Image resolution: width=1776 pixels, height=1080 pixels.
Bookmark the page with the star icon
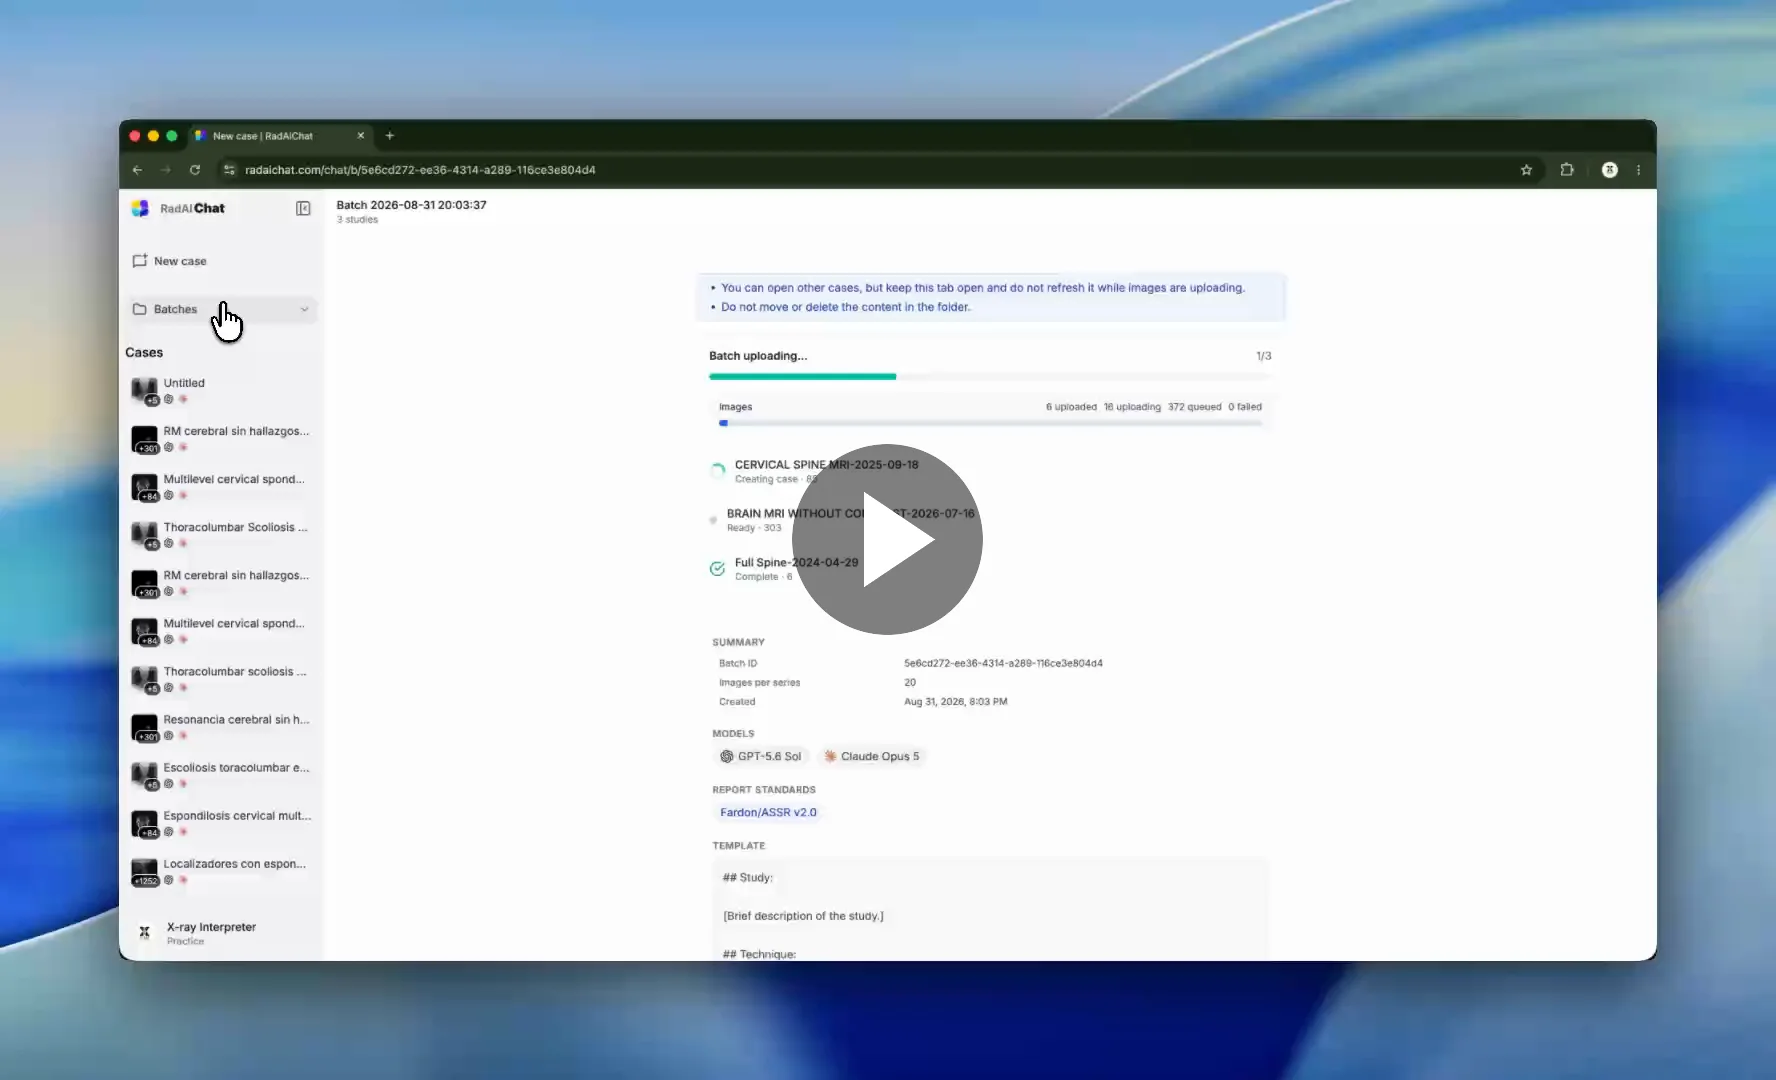pyautogui.click(x=1526, y=170)
